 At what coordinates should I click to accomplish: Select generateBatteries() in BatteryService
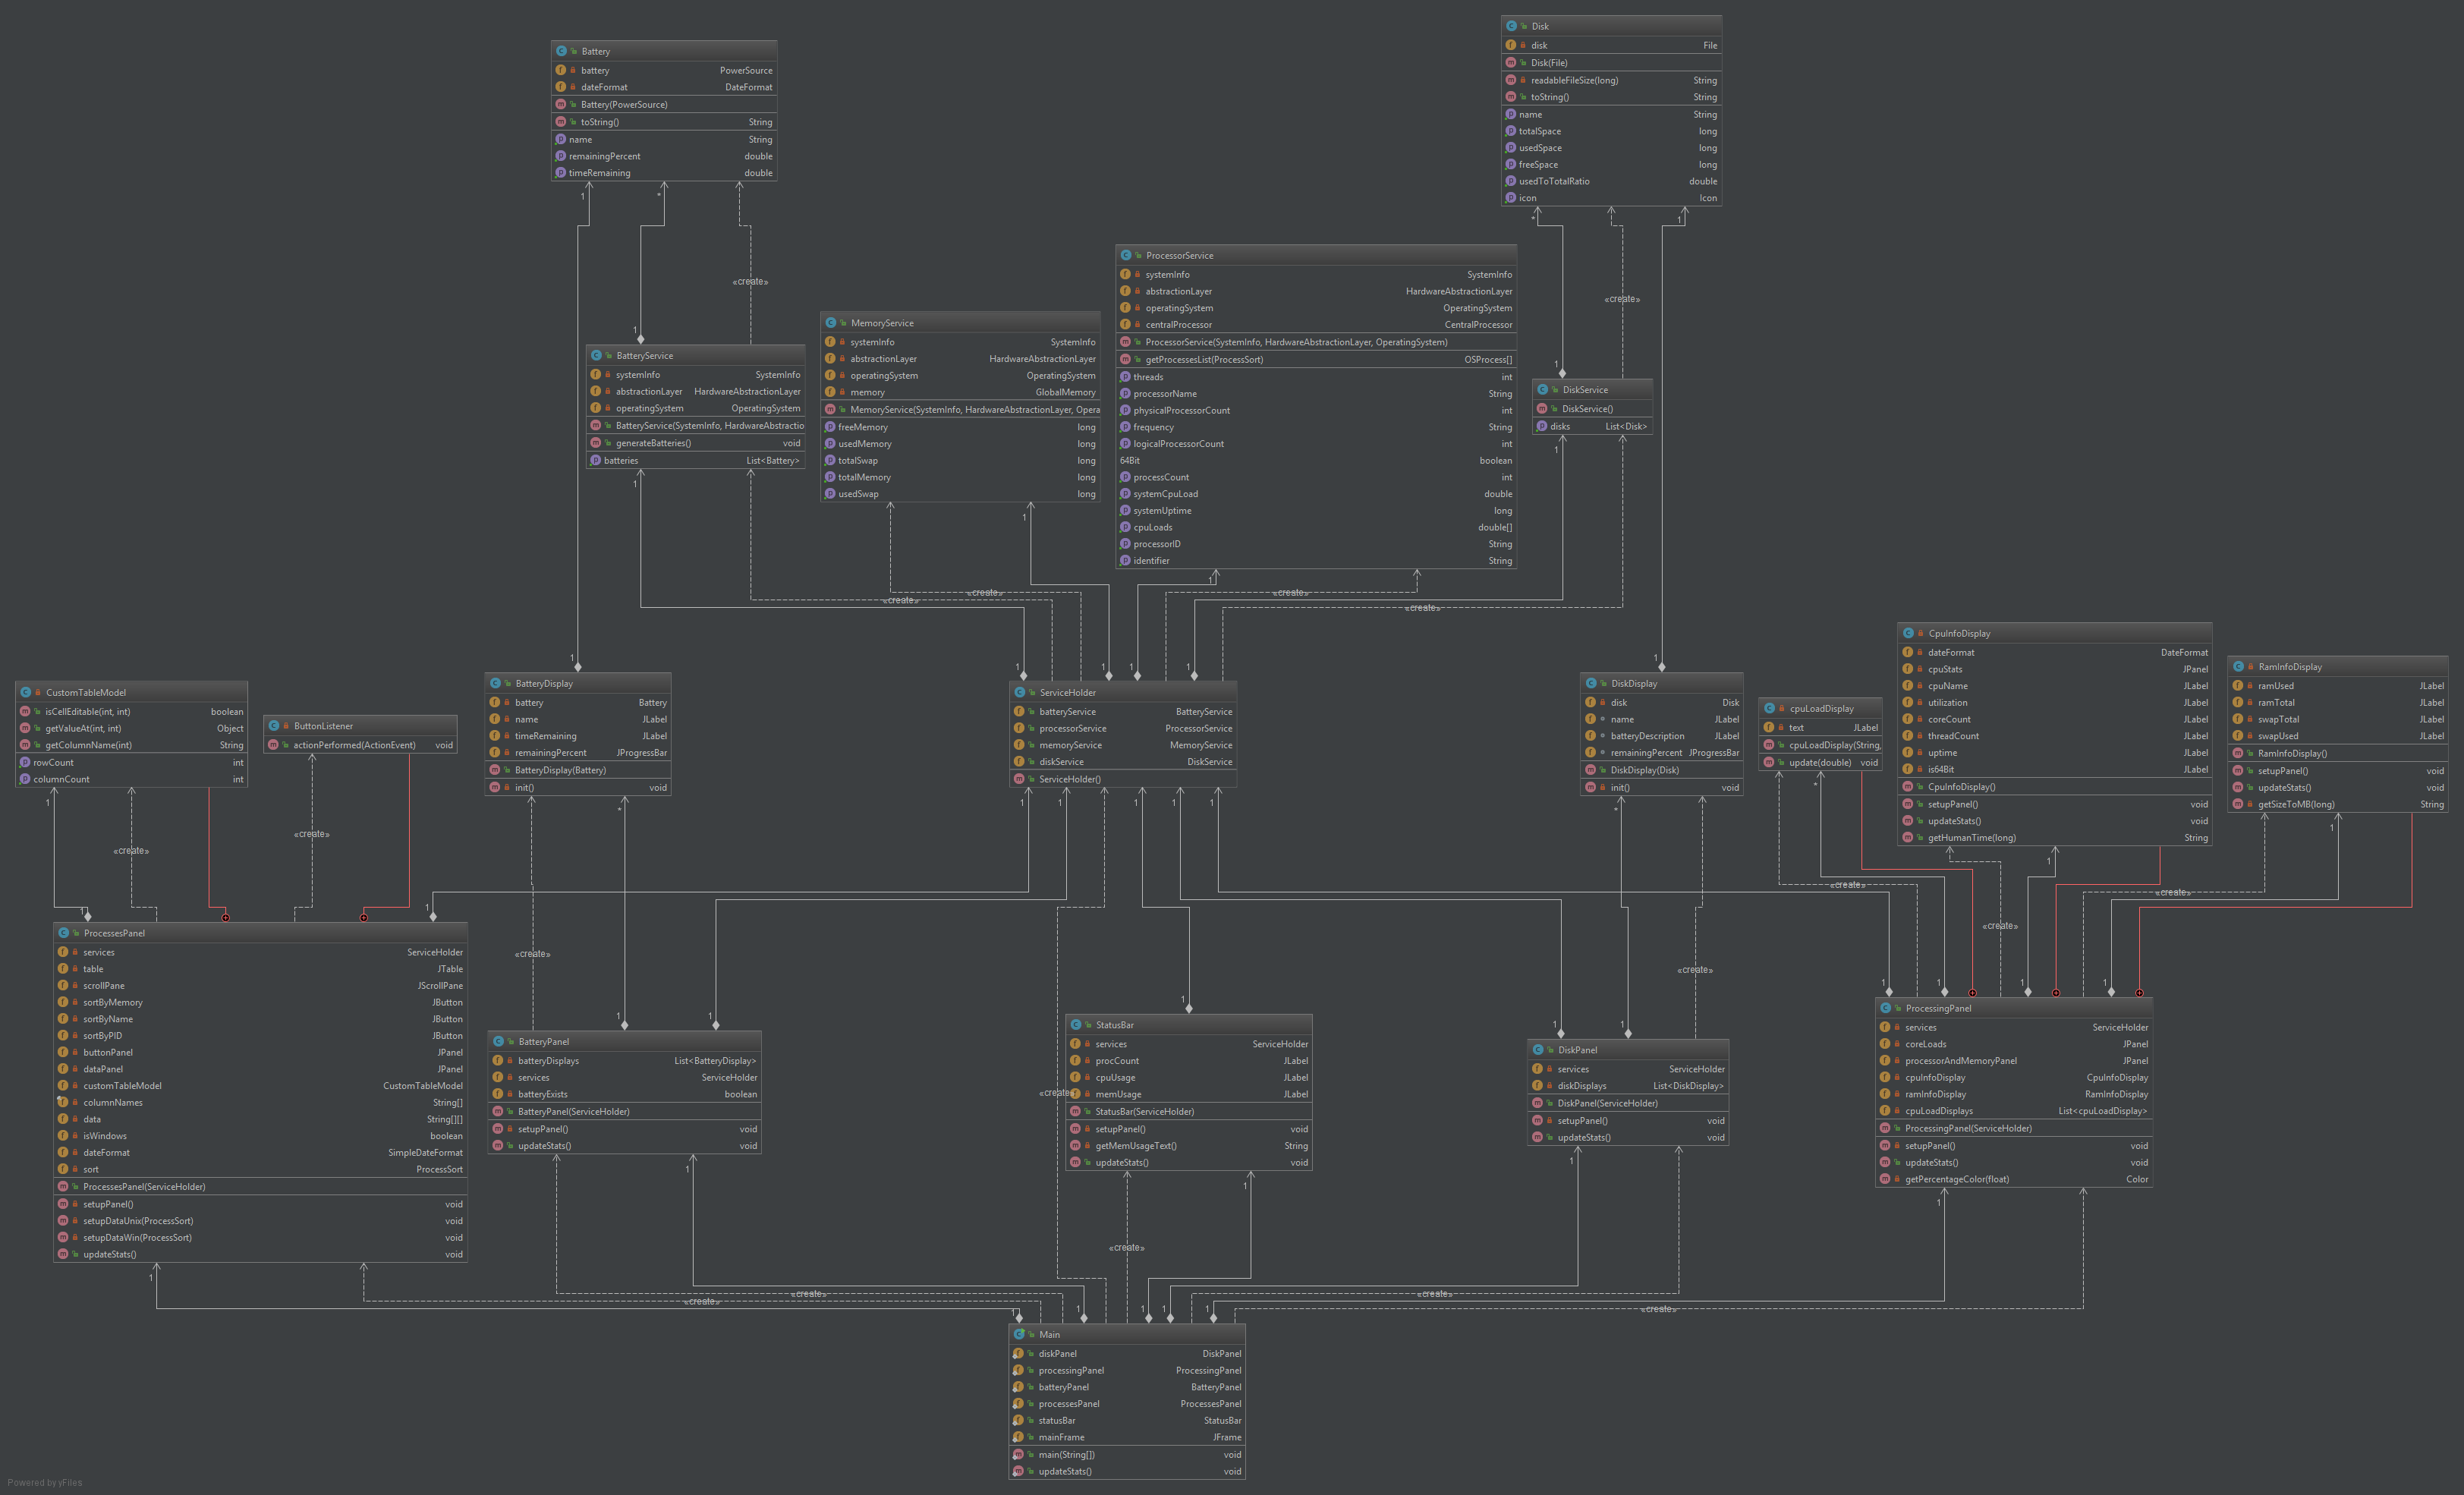pyautogui.click(x=653, y=443)
